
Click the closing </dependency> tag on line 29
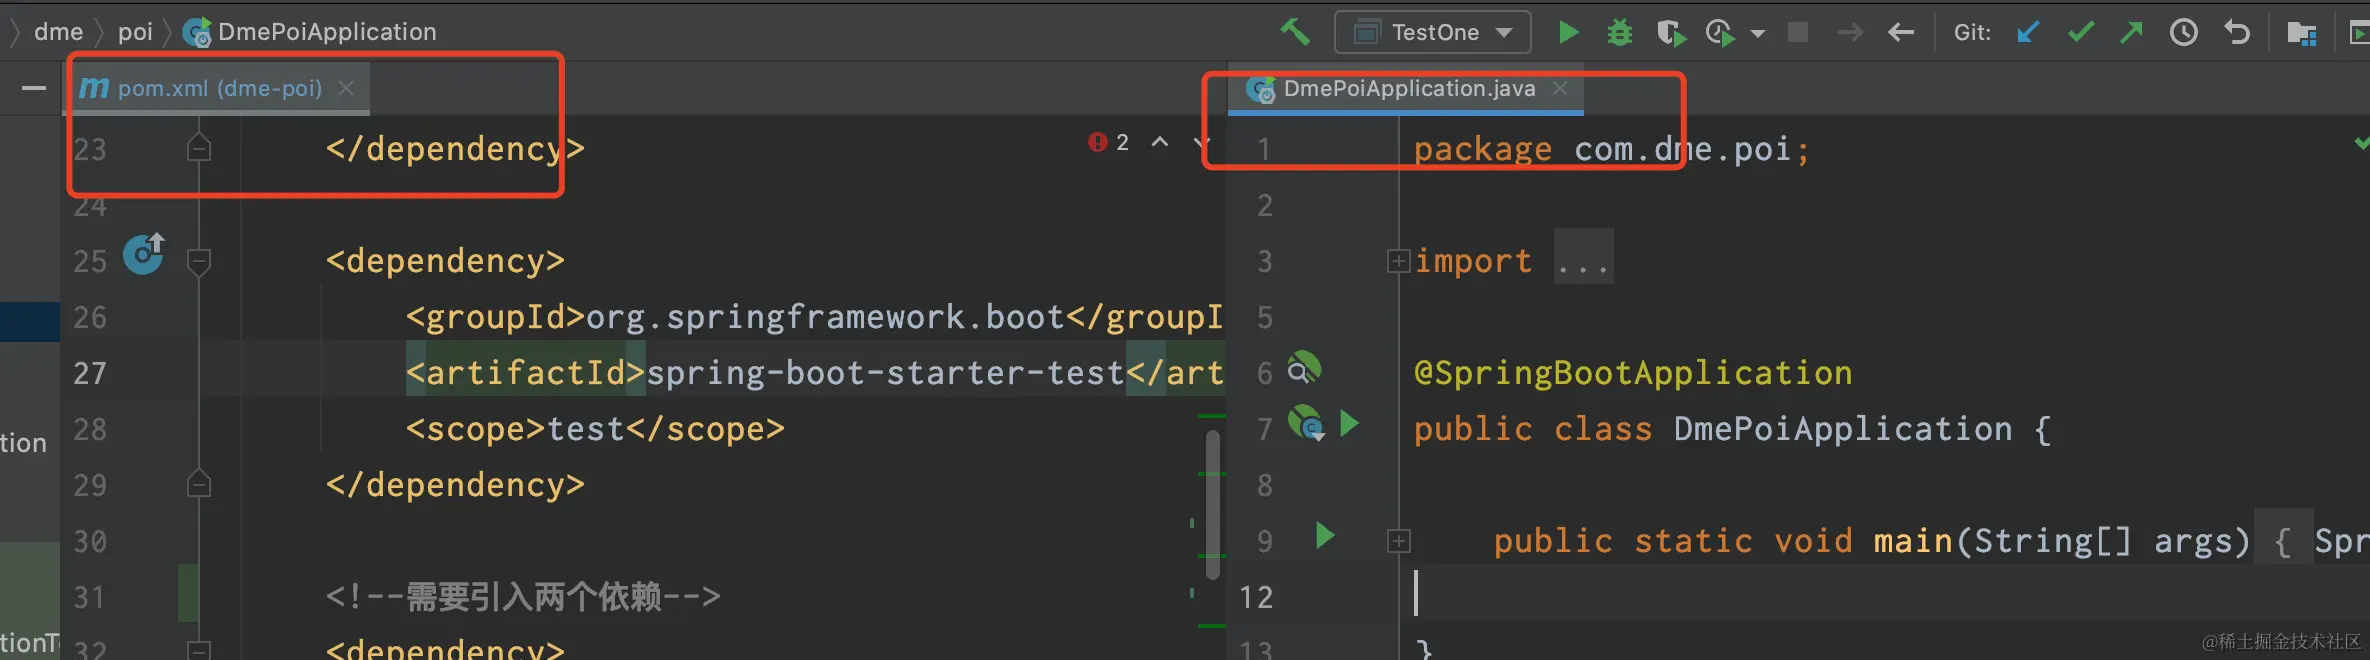[455, 485]
